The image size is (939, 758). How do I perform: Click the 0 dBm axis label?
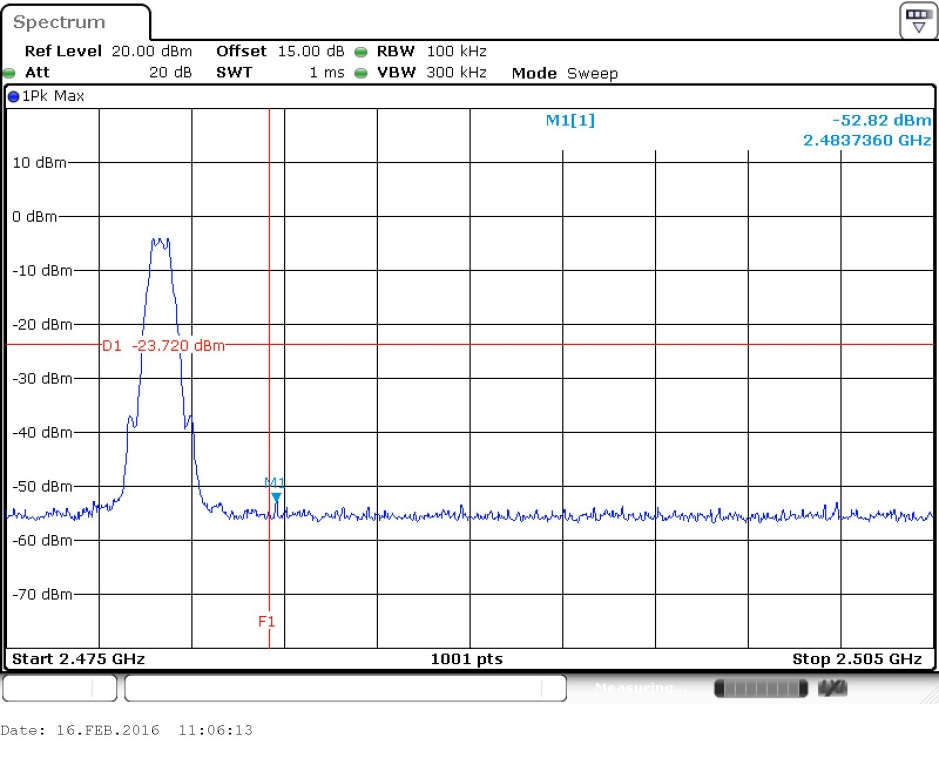click(35, 217)
